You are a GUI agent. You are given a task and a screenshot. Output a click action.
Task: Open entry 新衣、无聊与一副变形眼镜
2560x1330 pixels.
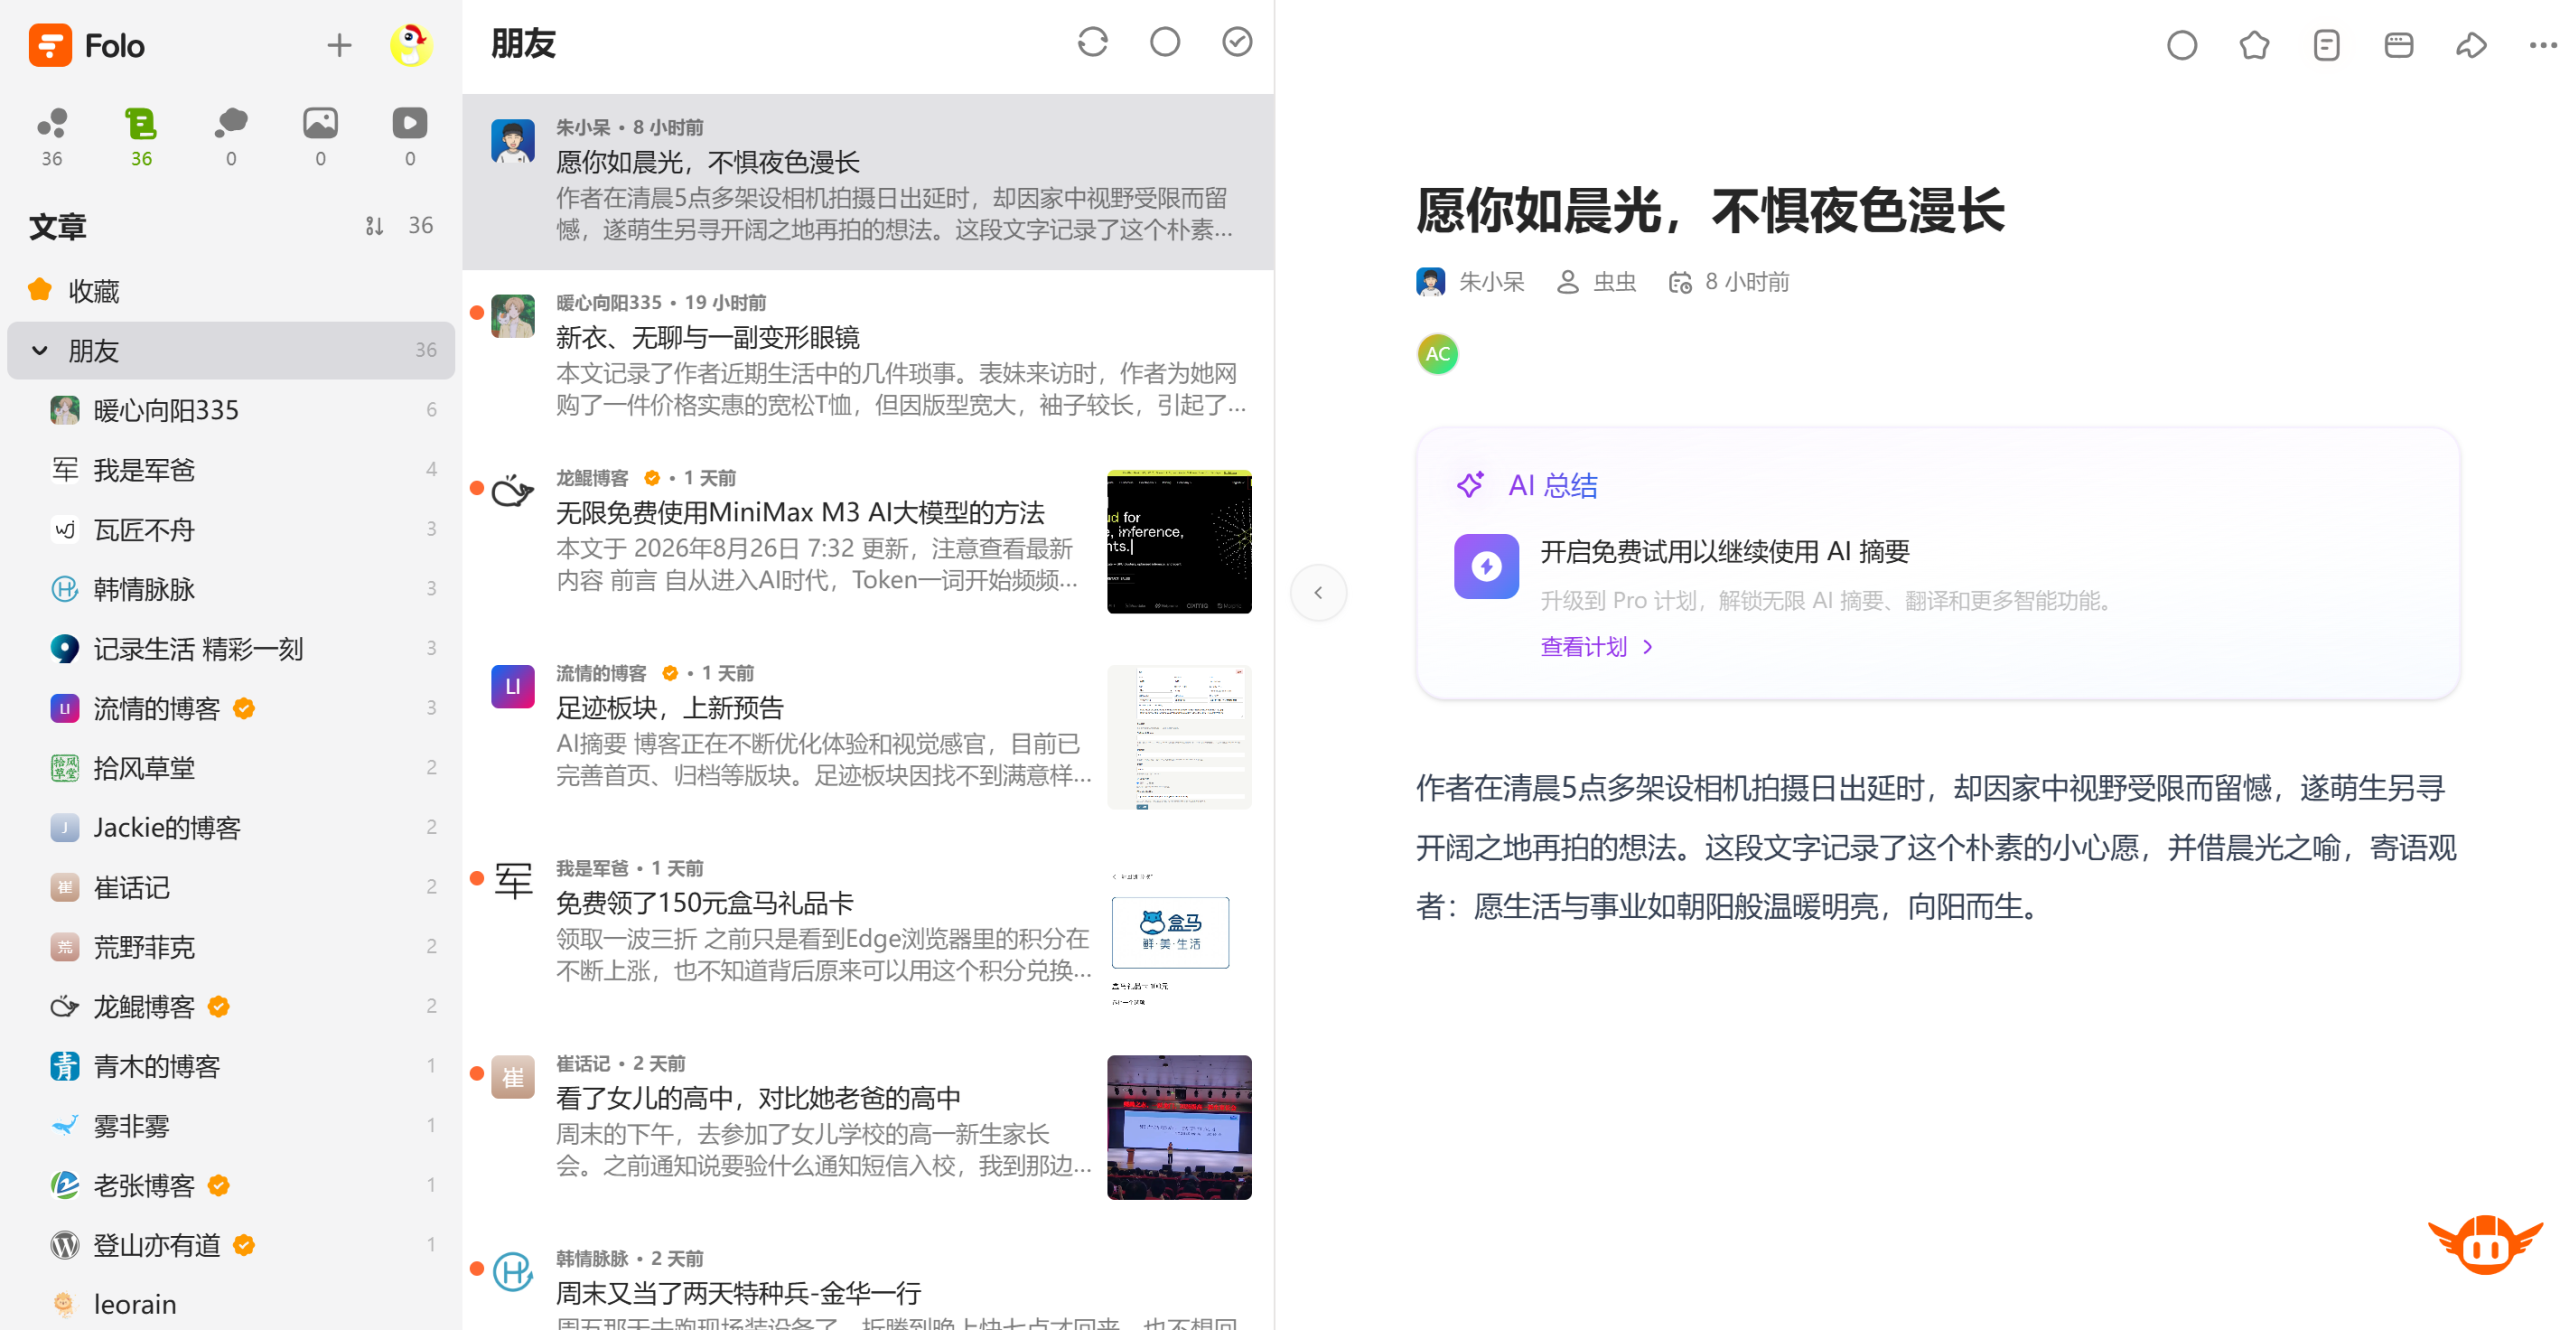[x=867, y=357]
